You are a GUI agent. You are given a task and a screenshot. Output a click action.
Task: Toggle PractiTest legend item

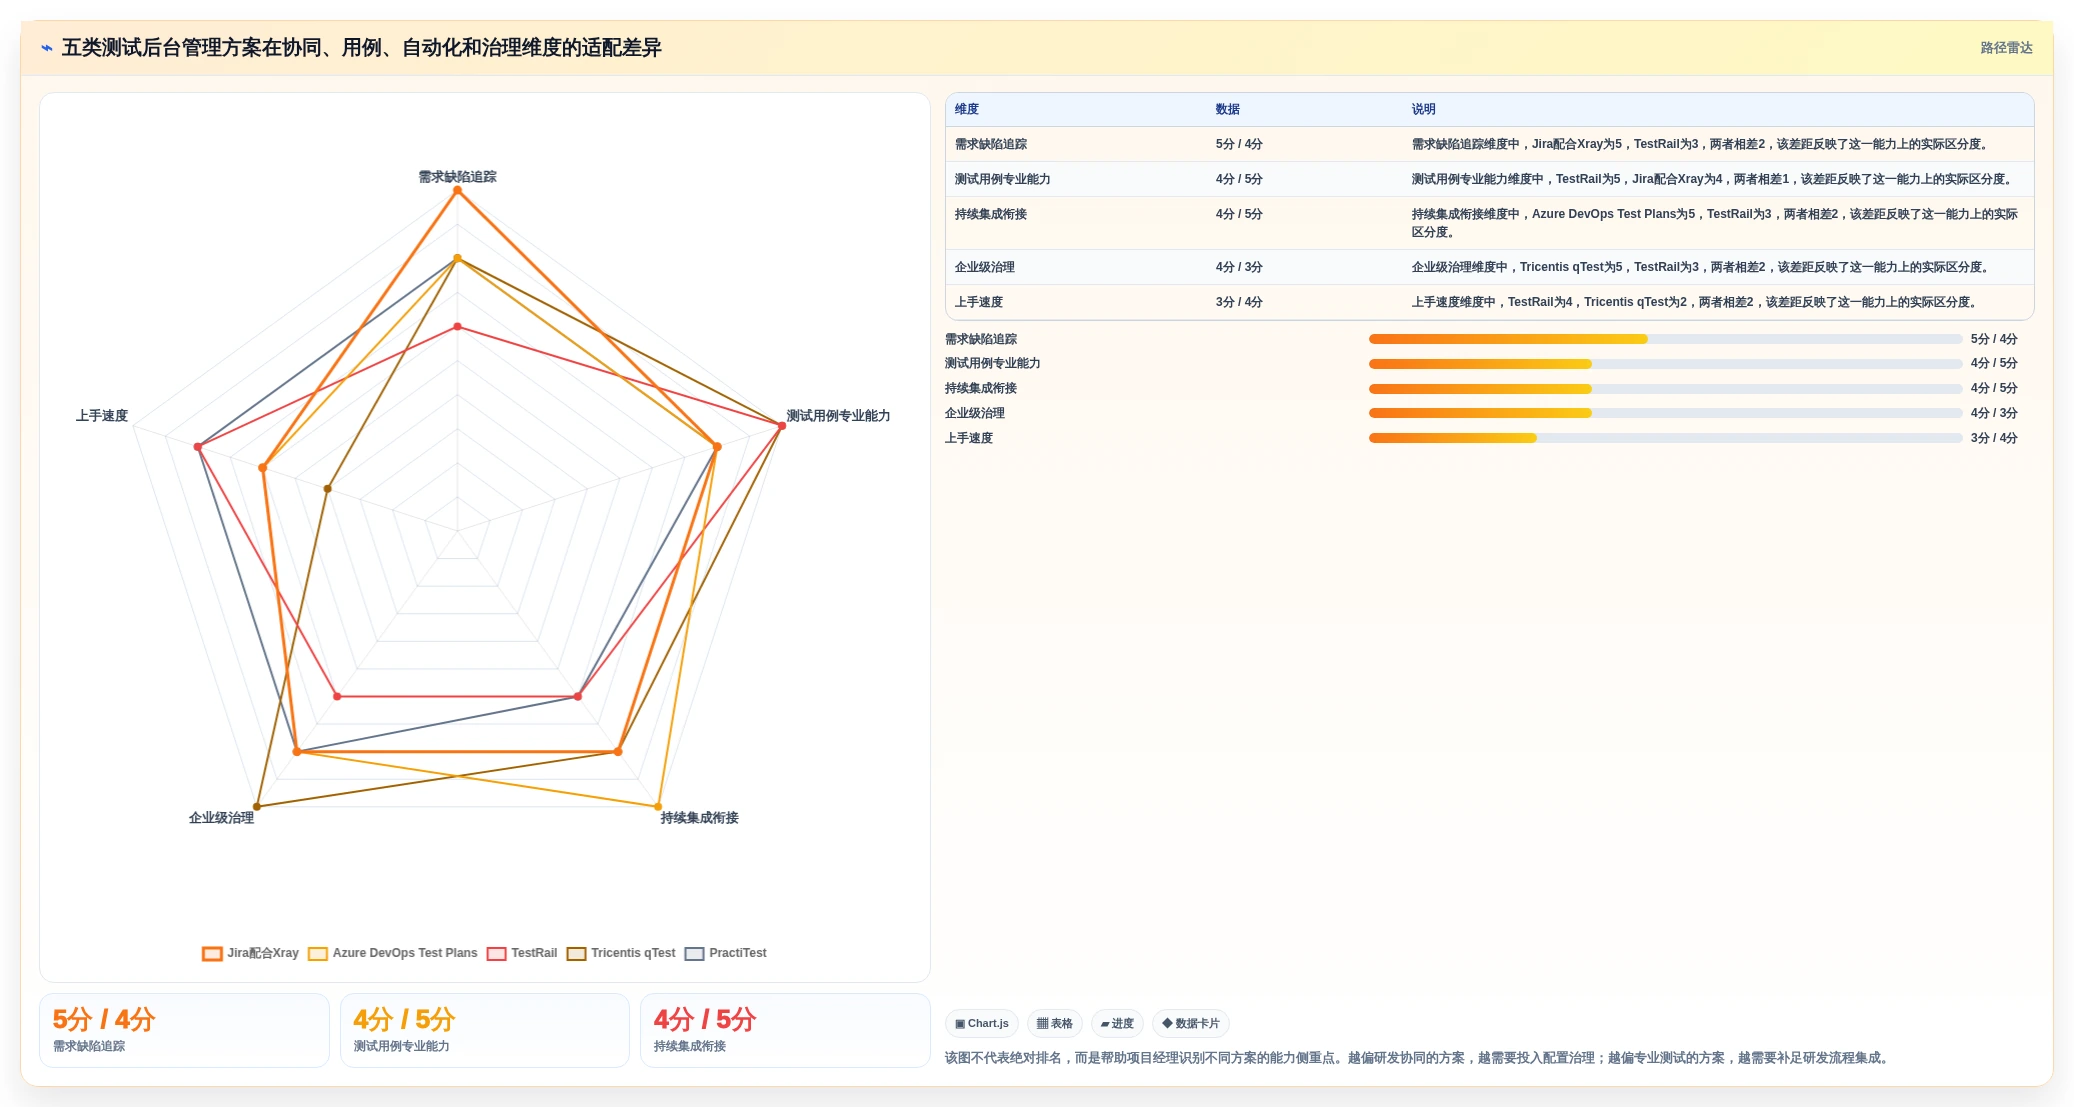[x=726, y=953]
